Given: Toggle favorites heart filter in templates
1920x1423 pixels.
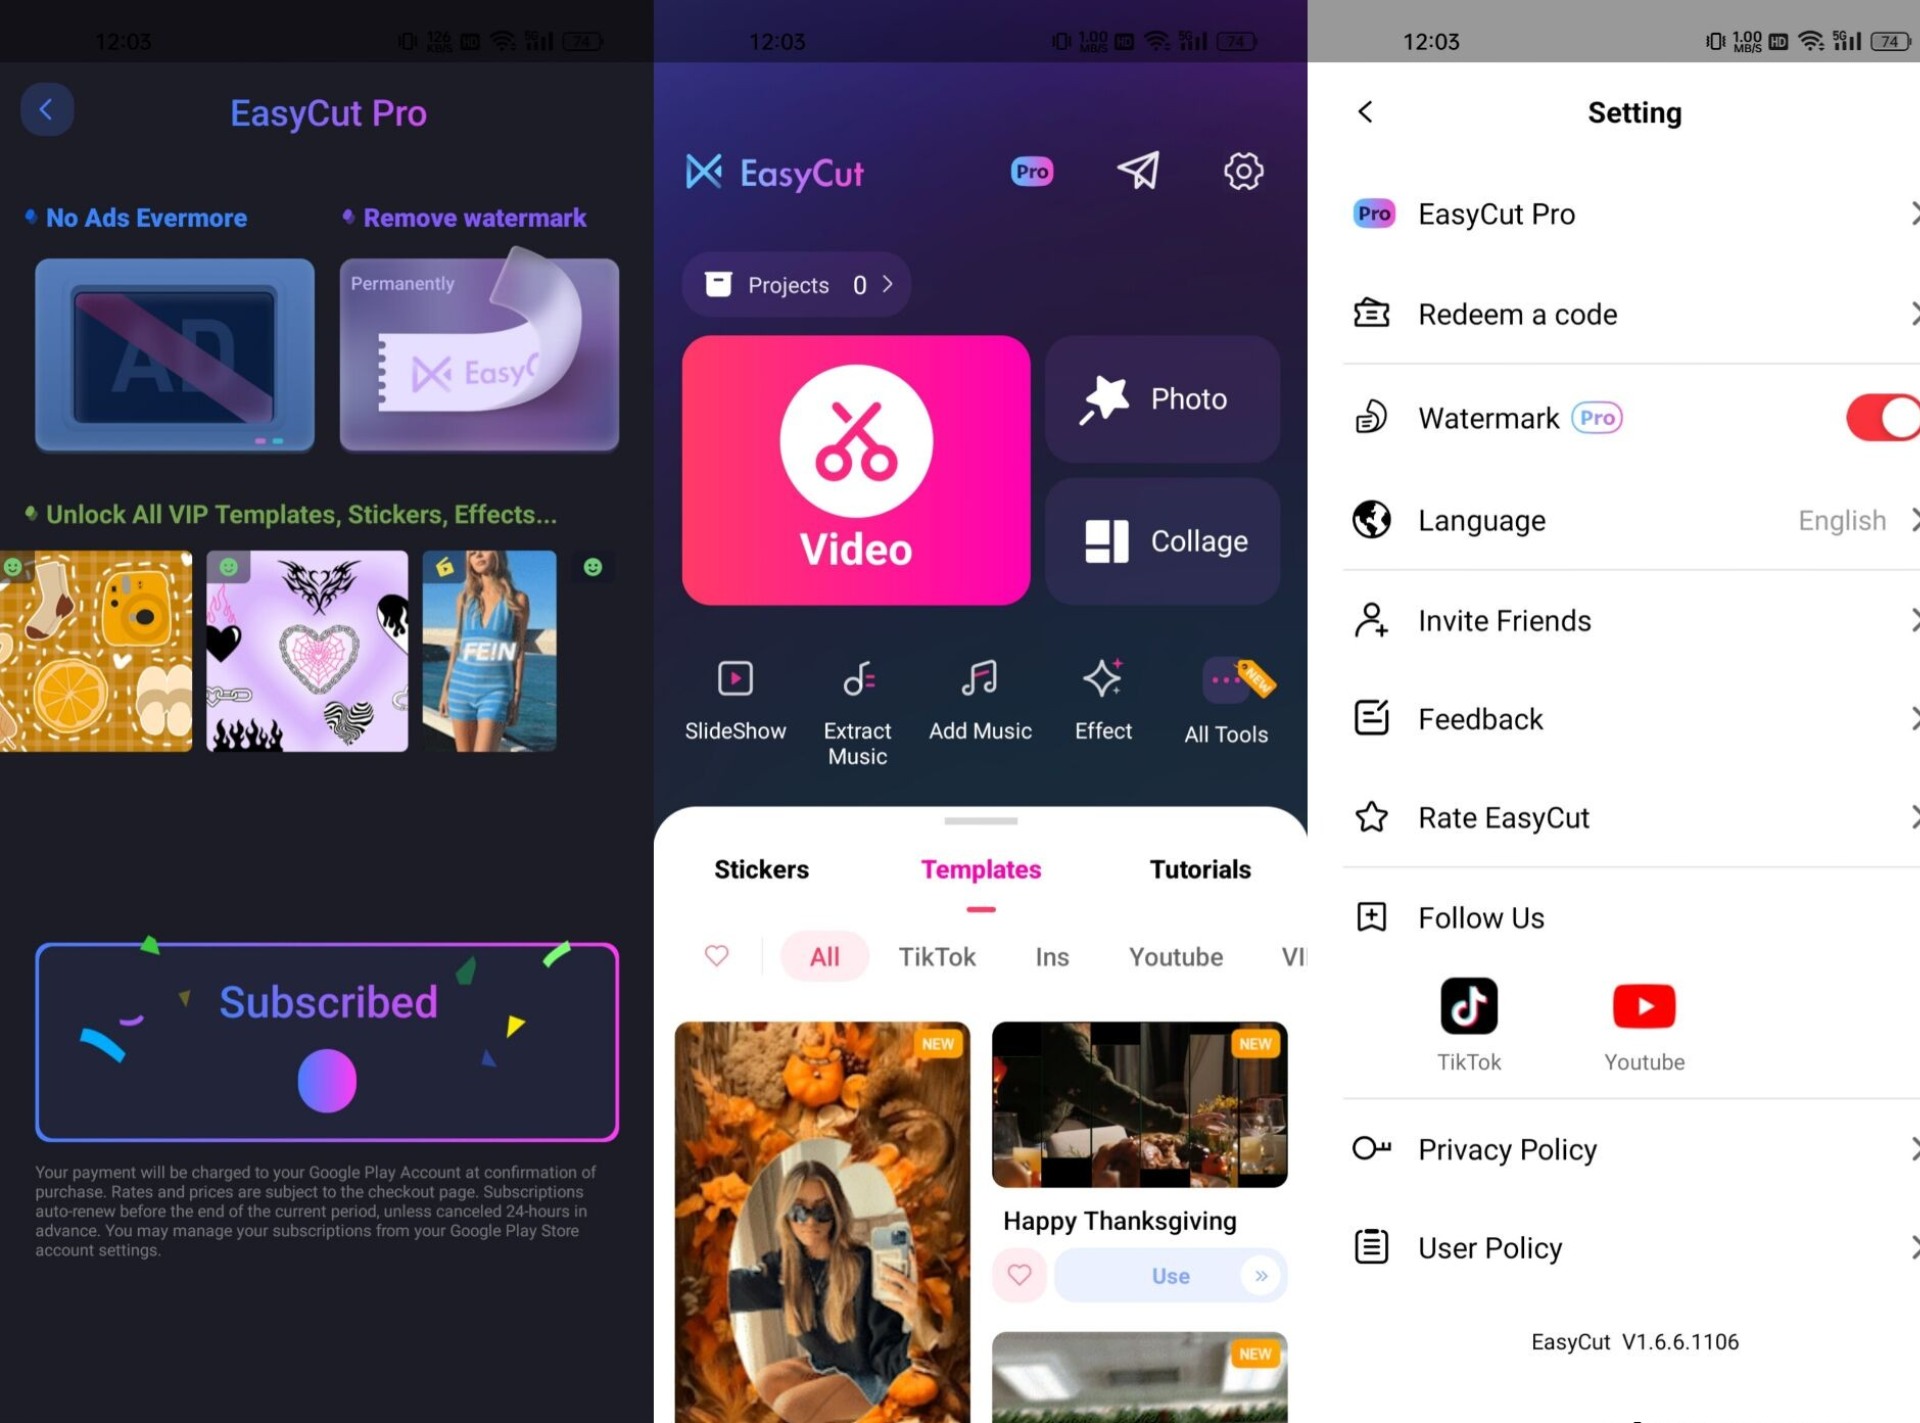Looking at the screenshot, I should pyautogui.click(x=717, y=956).
